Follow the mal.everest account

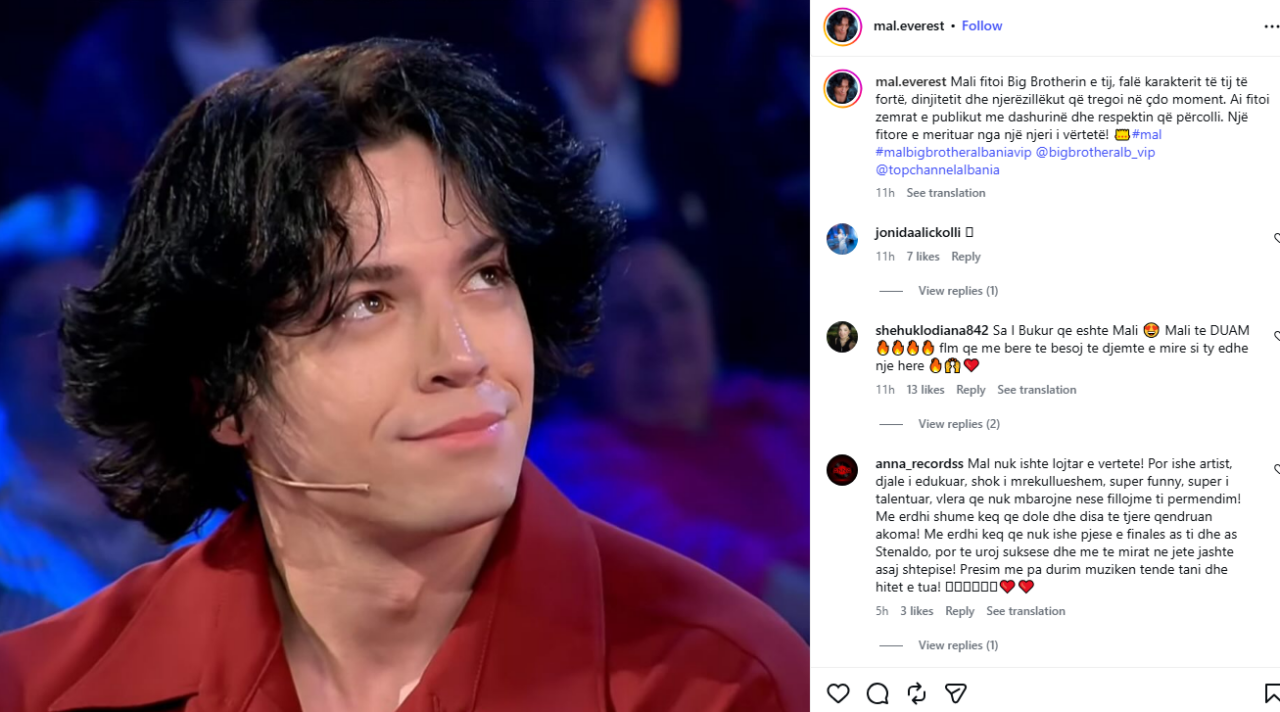point(981,26)
